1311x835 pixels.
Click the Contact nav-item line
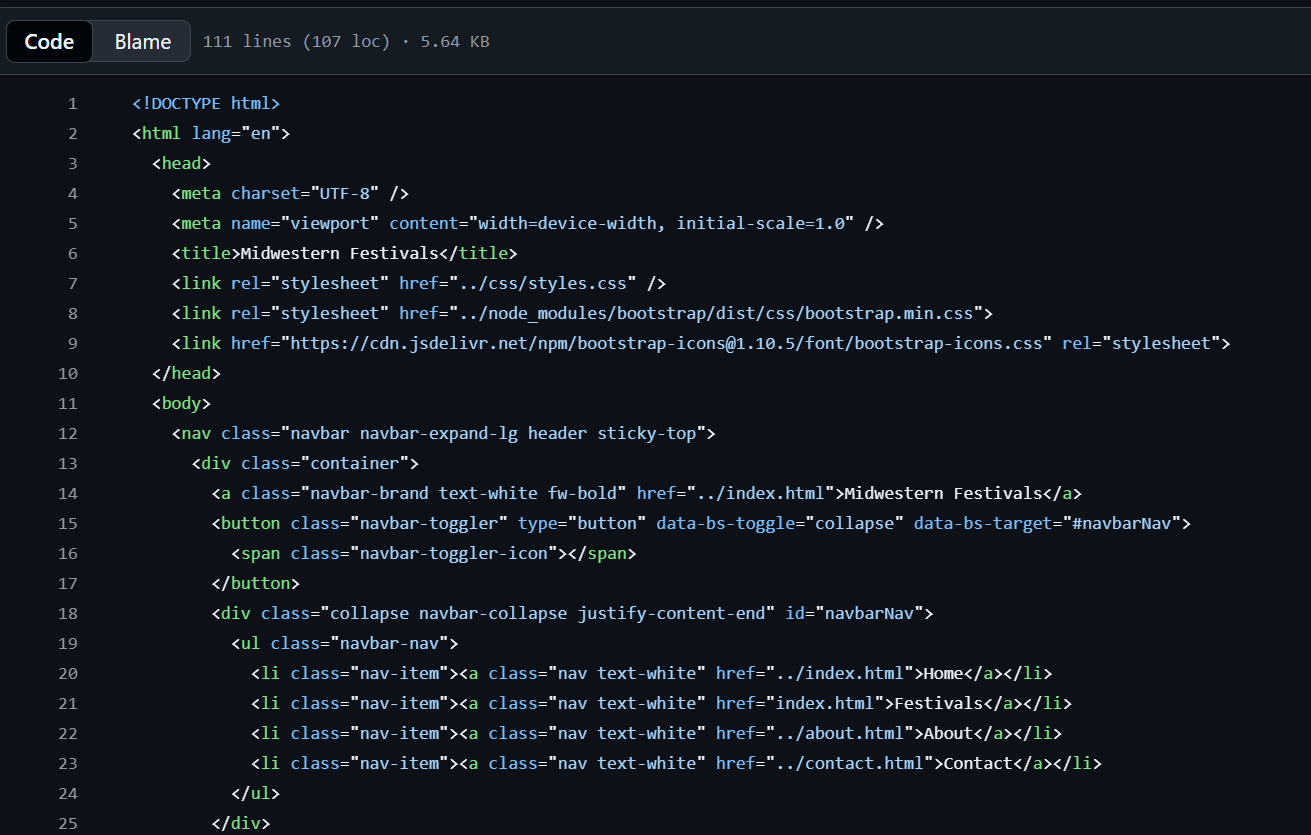(676, 763)
